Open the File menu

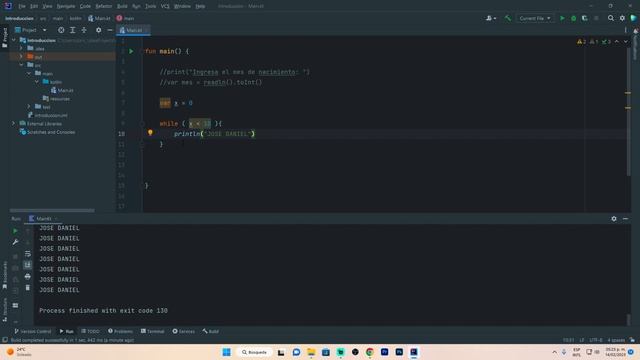pos(22,7)
